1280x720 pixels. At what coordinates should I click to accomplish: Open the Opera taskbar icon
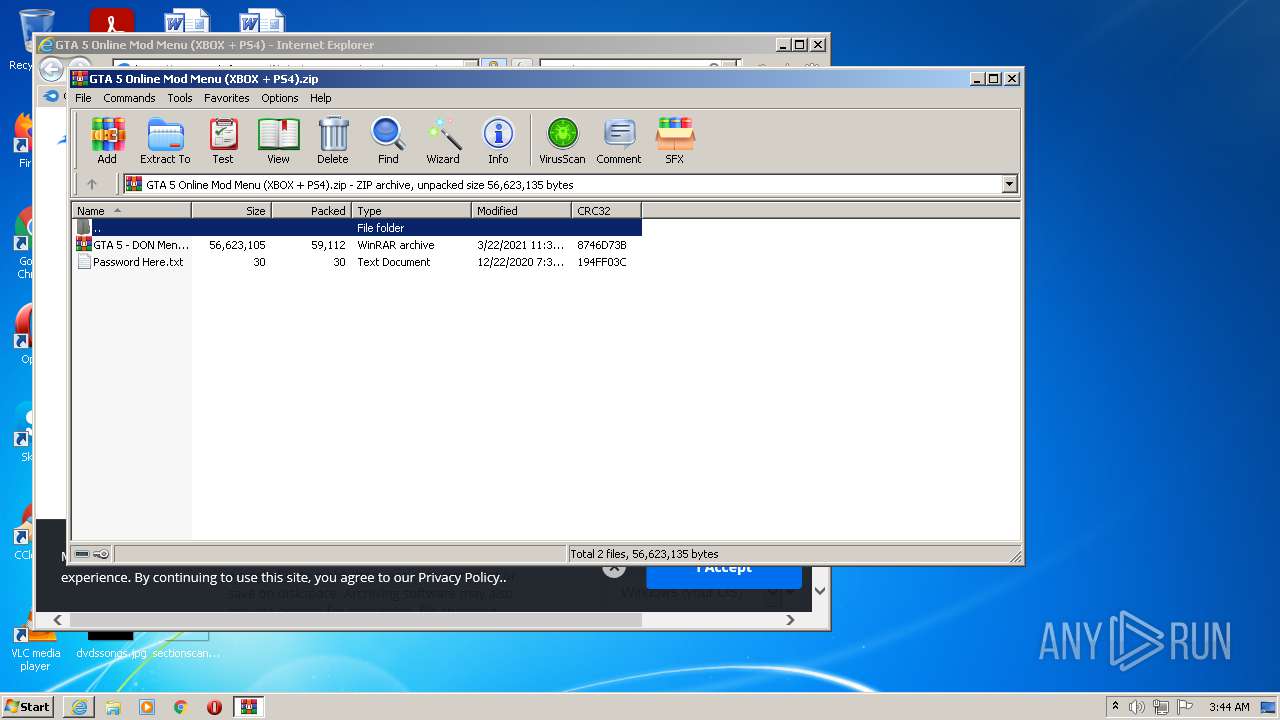click(214, 707)
